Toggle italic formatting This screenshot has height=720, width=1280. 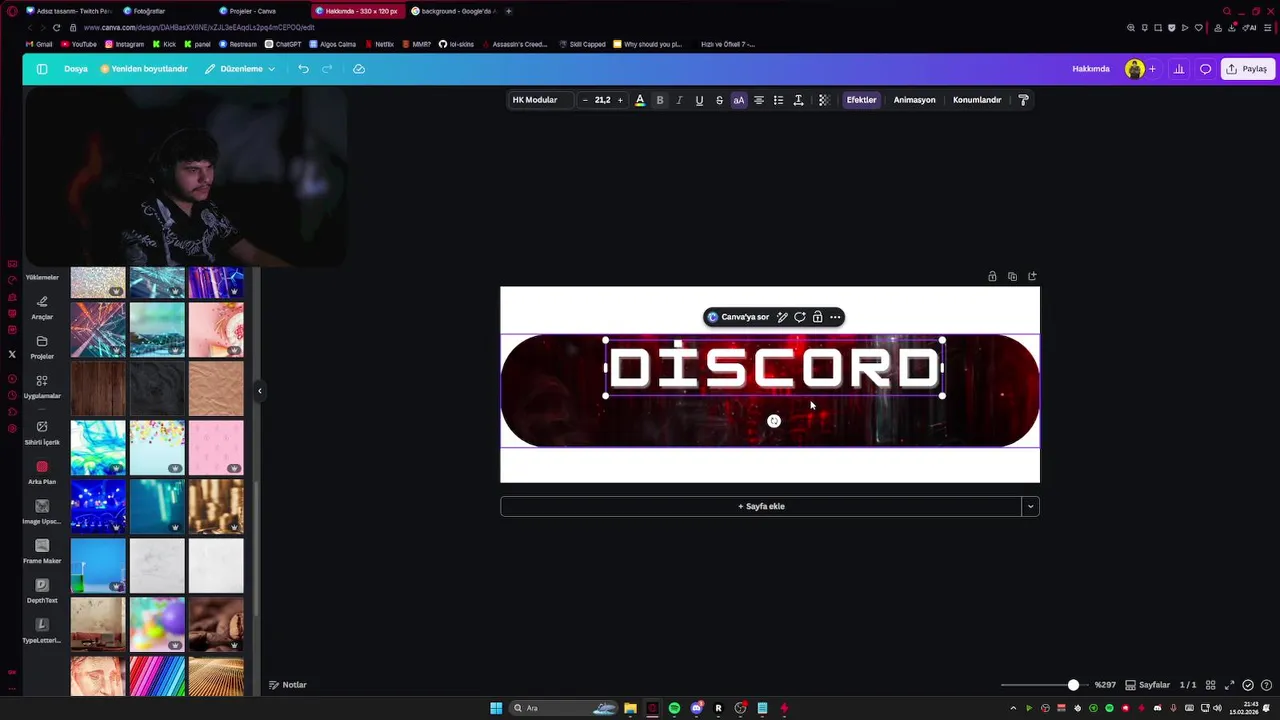[679, 100]
